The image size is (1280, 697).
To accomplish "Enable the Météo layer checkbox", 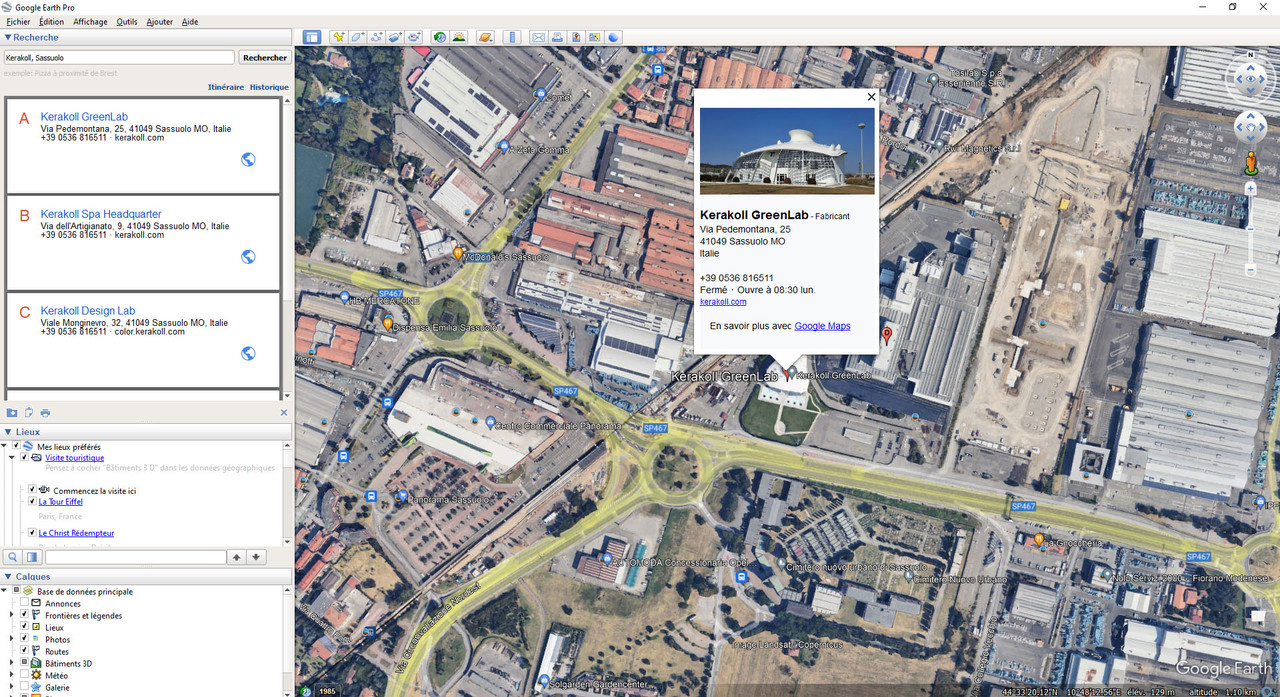I will (24, 675).
